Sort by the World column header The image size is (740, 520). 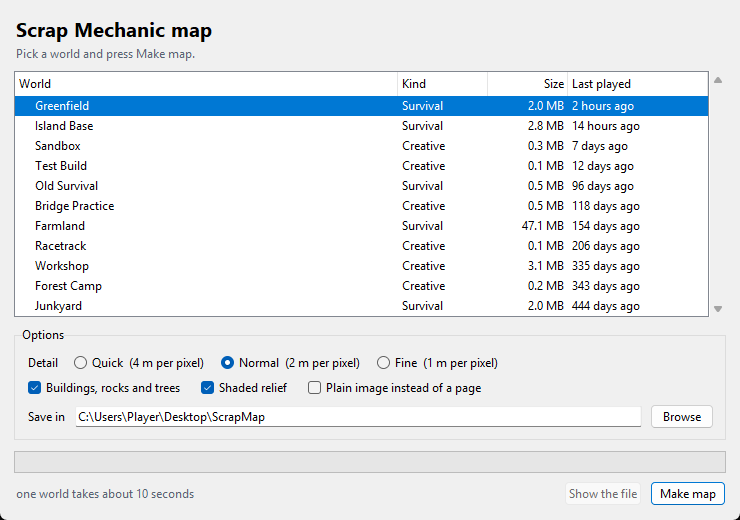click(206, 84)
